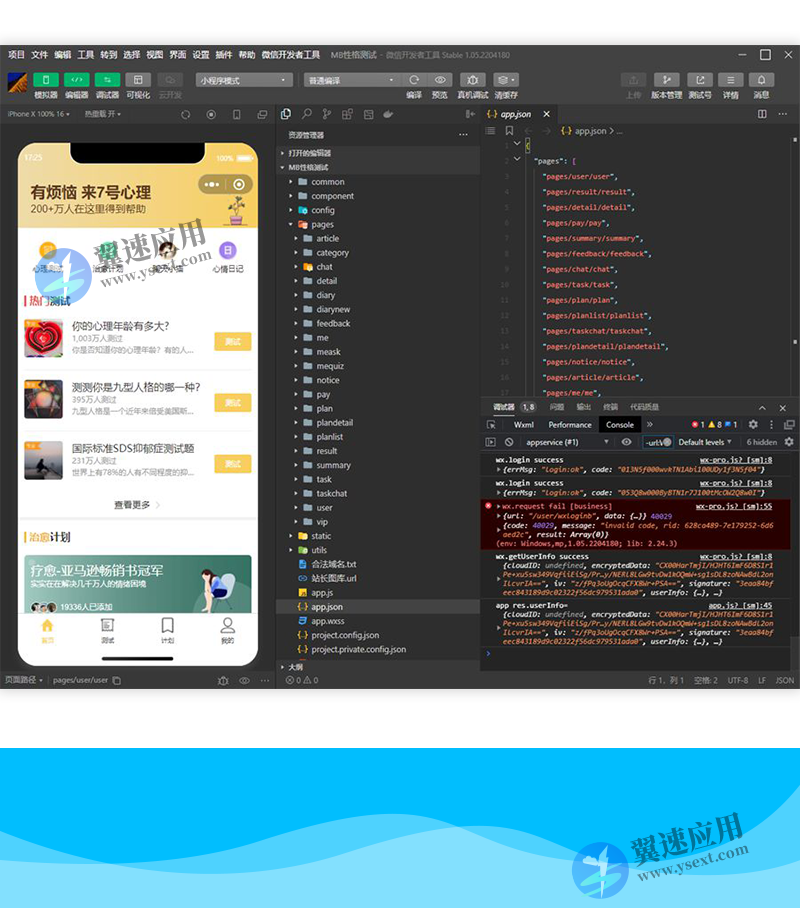Click the 详情 details button

[x=730, y=80]
